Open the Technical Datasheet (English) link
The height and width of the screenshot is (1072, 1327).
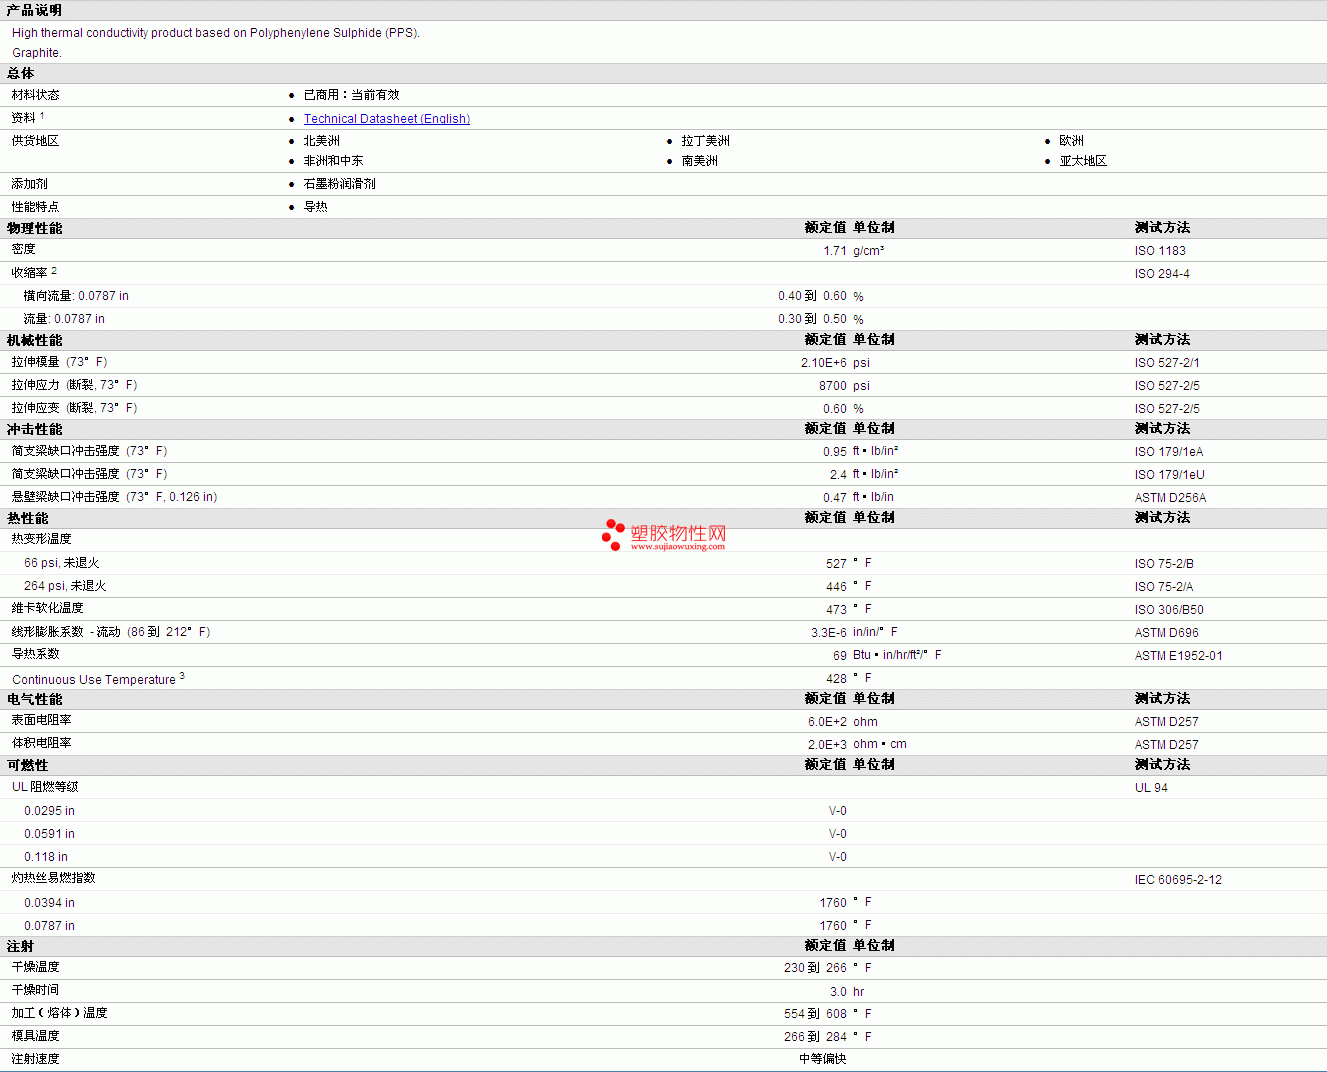click(386, 119)
